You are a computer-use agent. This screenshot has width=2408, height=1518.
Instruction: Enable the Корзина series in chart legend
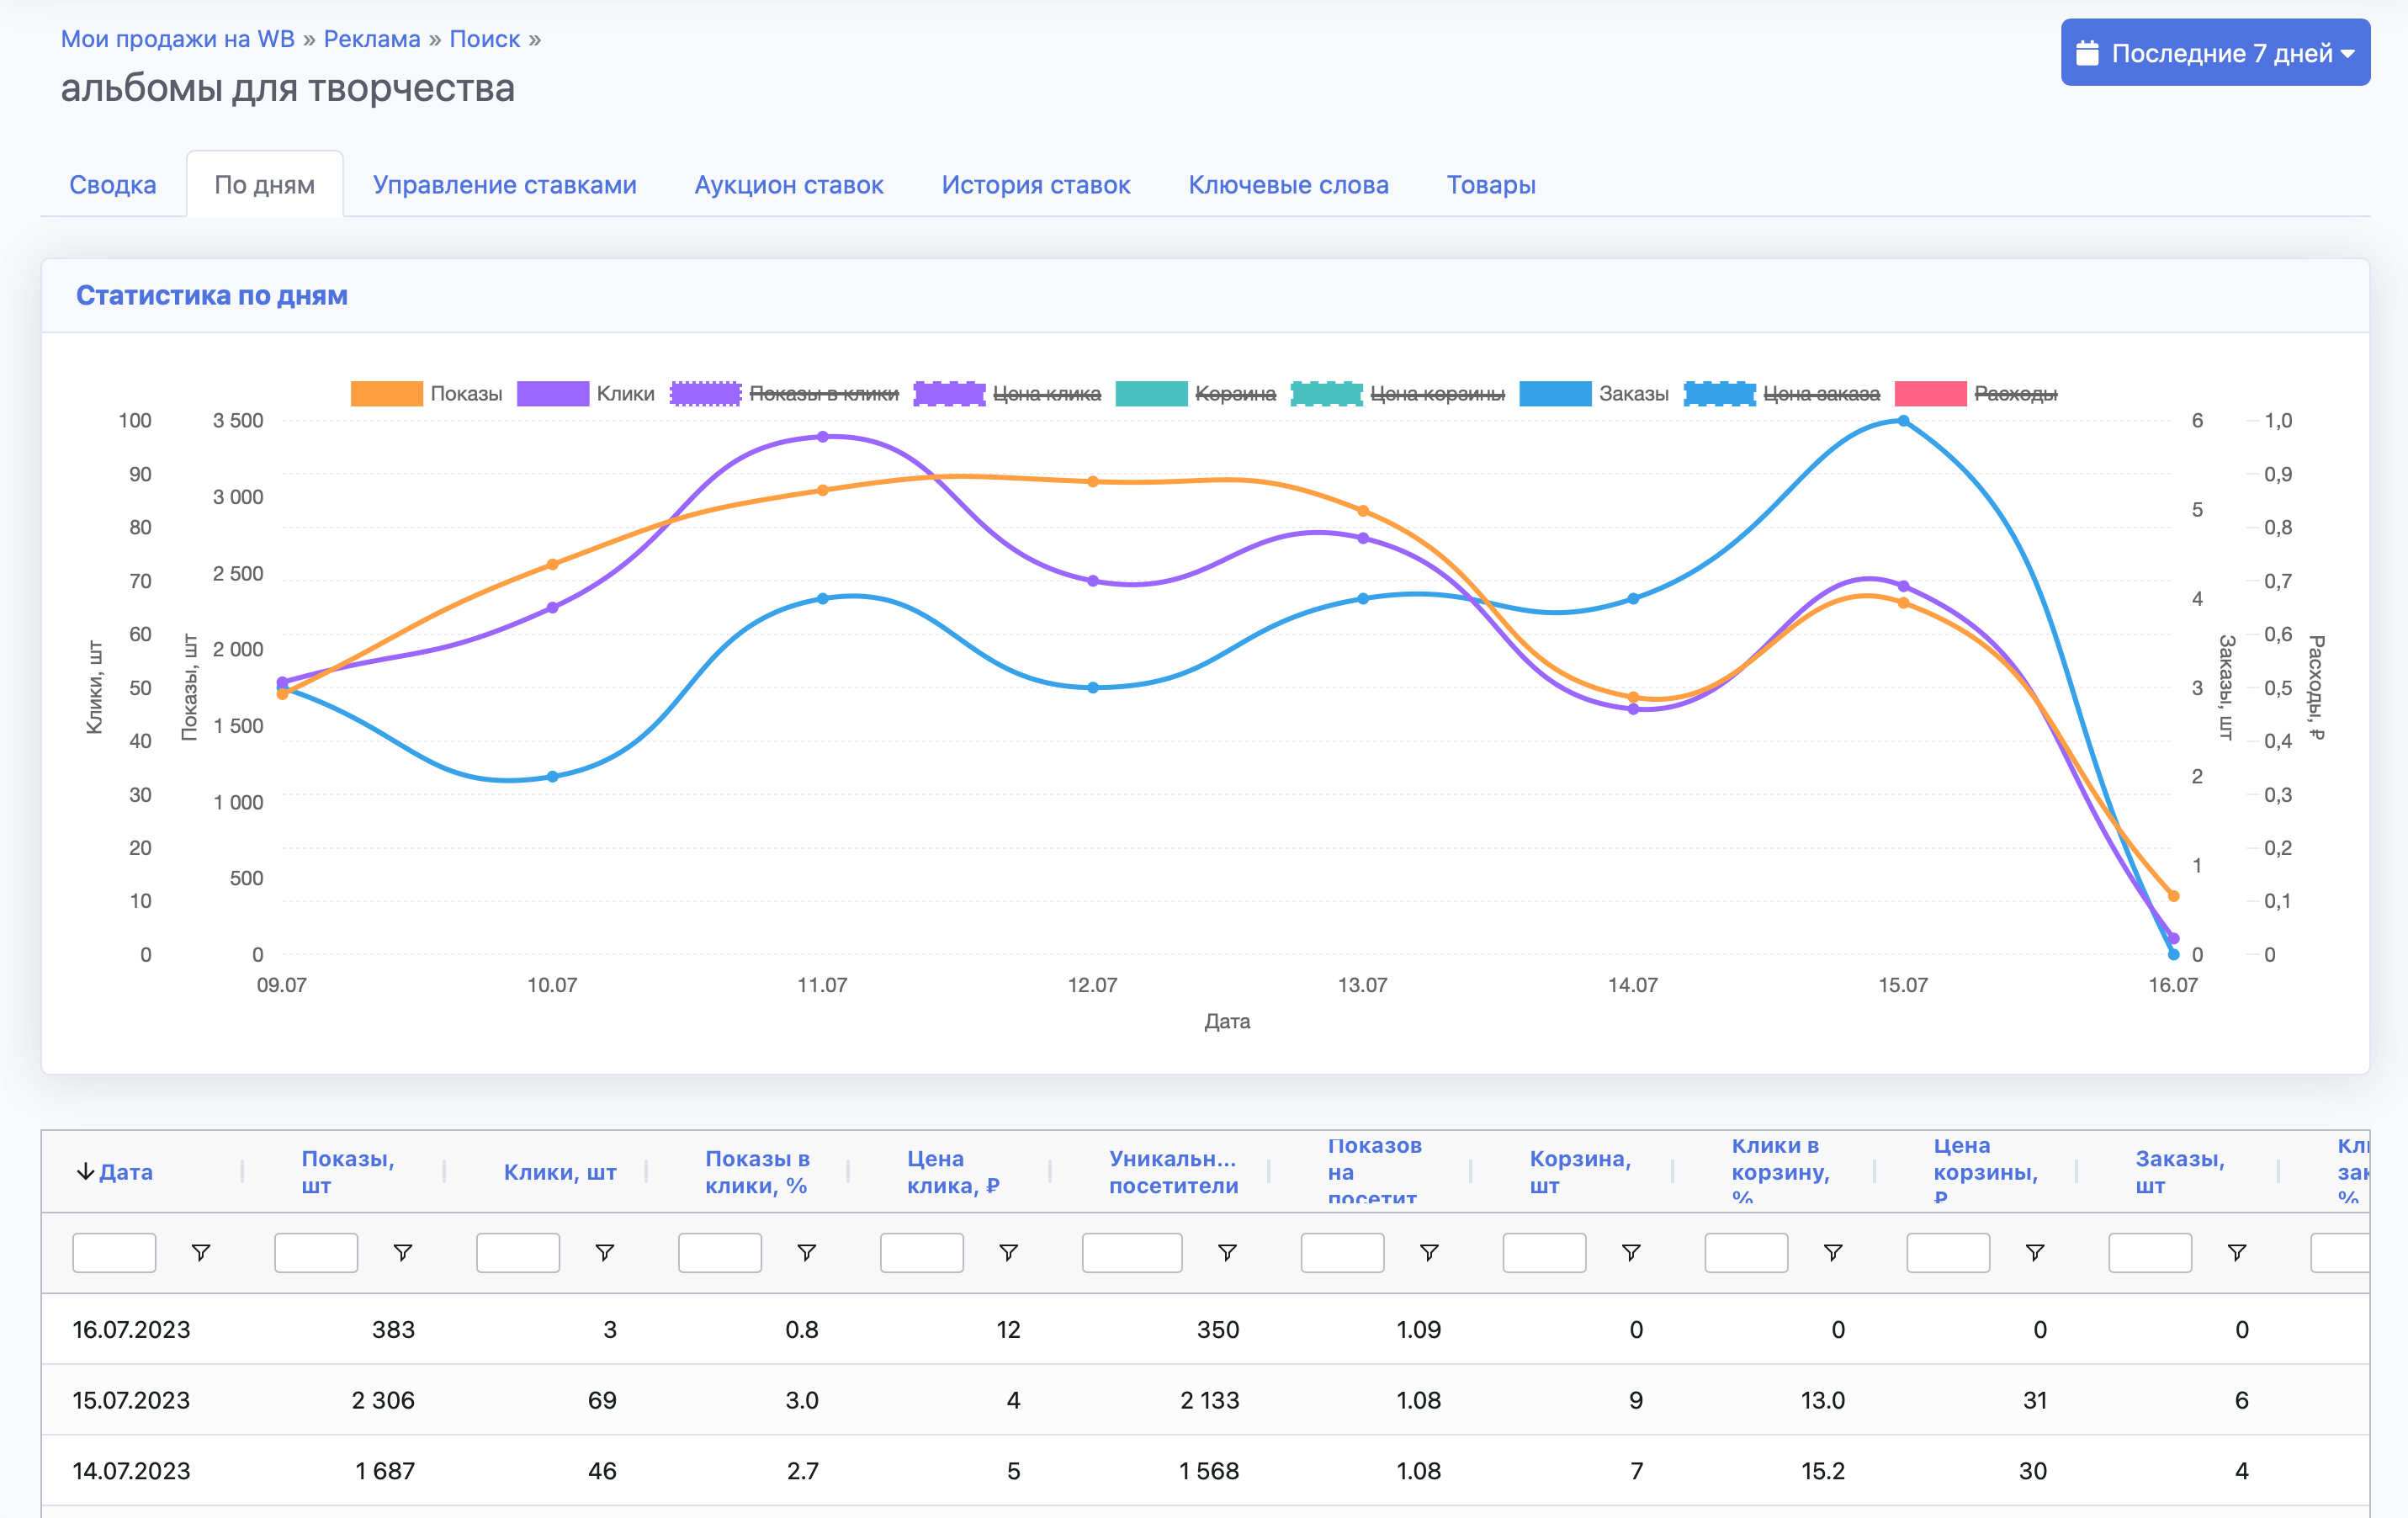pyautogui.click(x=1234, y=394)
